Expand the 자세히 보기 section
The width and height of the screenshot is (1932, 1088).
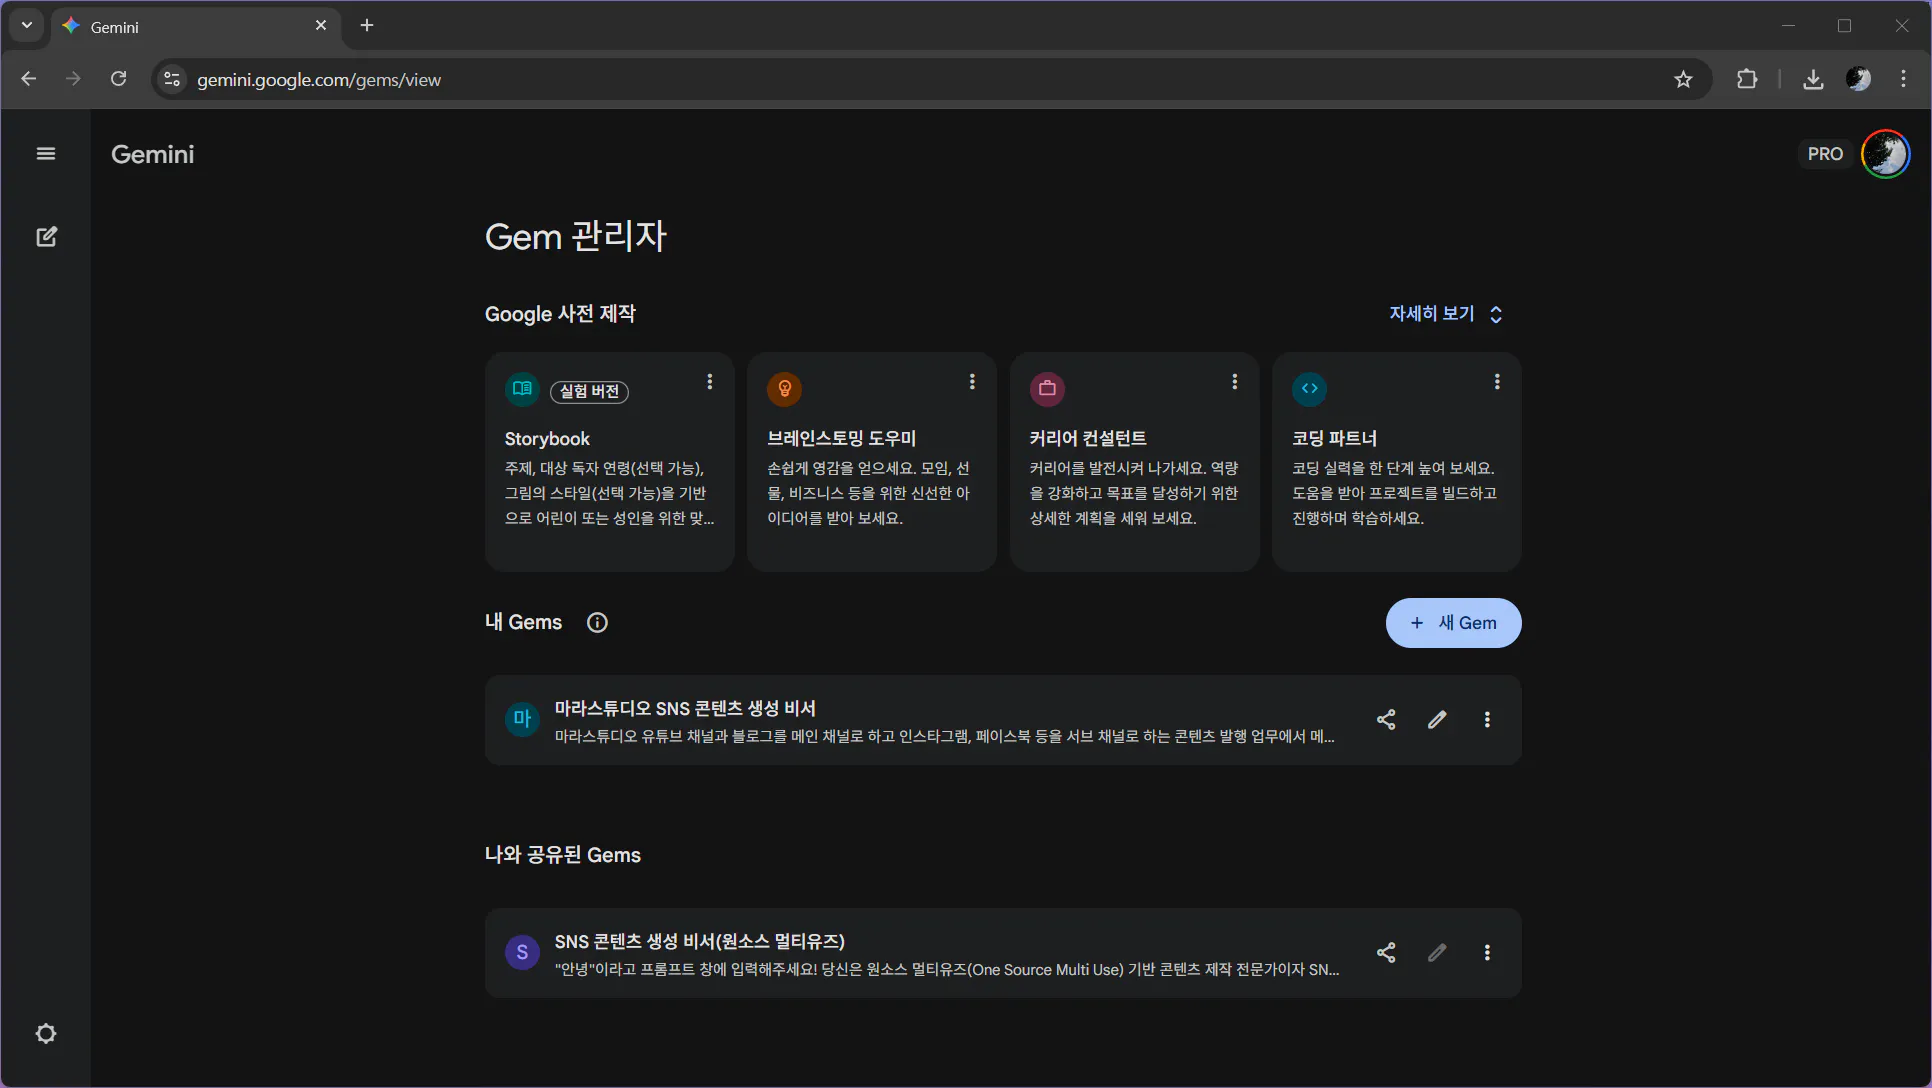click(x=1446, y=314)
